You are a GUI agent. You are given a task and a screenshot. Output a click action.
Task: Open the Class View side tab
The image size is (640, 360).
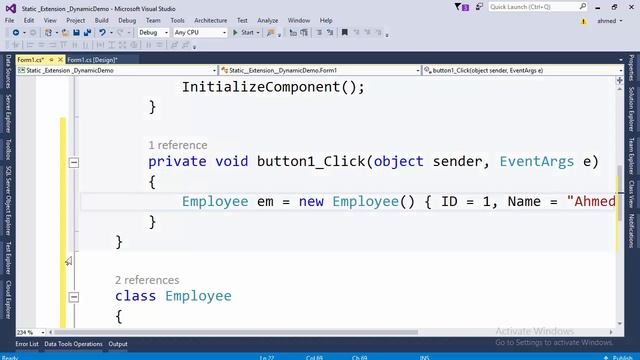coord(631,194)
